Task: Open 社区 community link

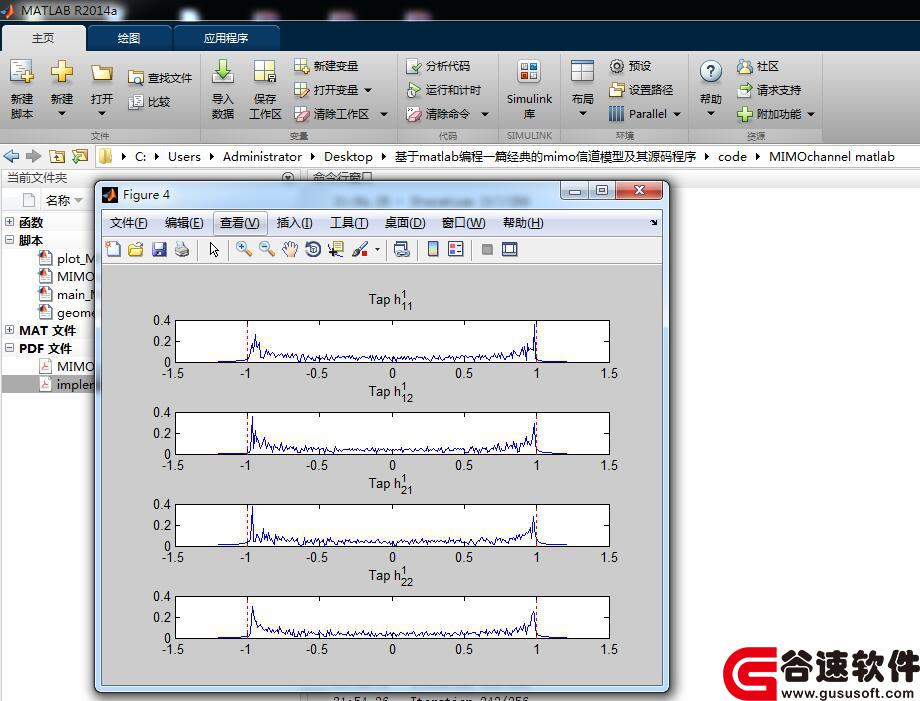Action: (758, 66)
